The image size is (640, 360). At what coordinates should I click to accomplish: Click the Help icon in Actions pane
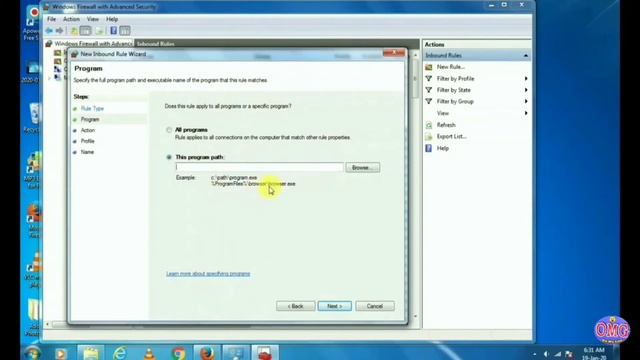[429, 148]
